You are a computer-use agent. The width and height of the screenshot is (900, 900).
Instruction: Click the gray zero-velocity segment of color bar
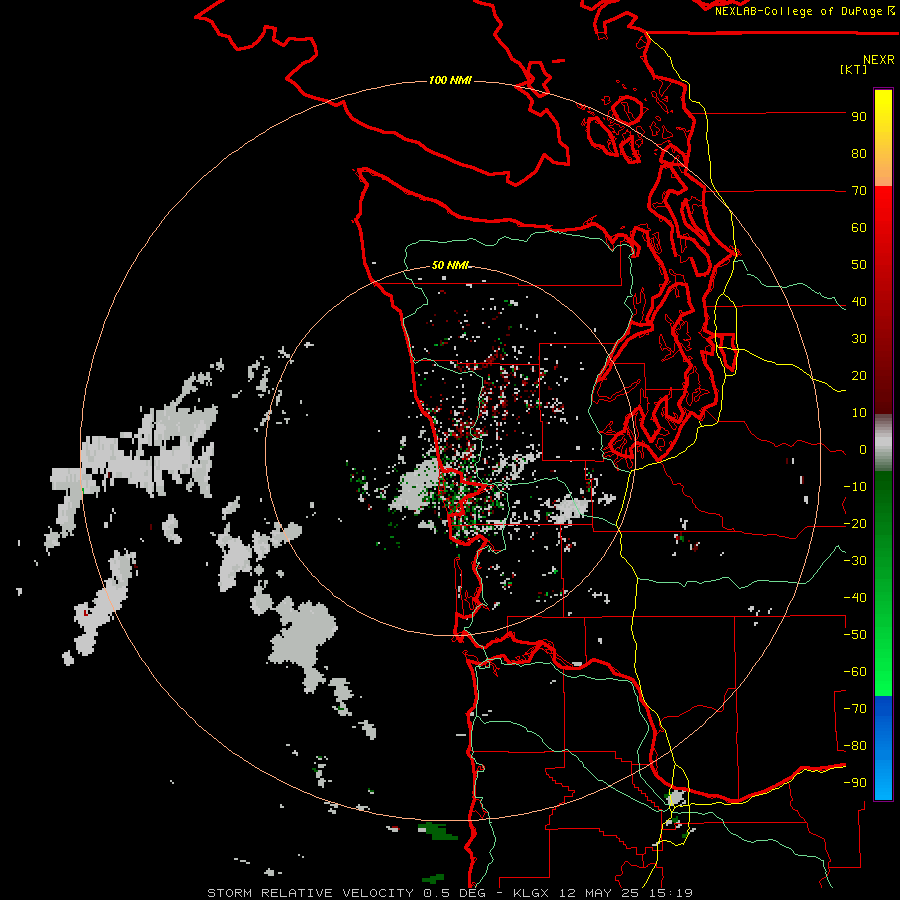click(x=883, y=443)
